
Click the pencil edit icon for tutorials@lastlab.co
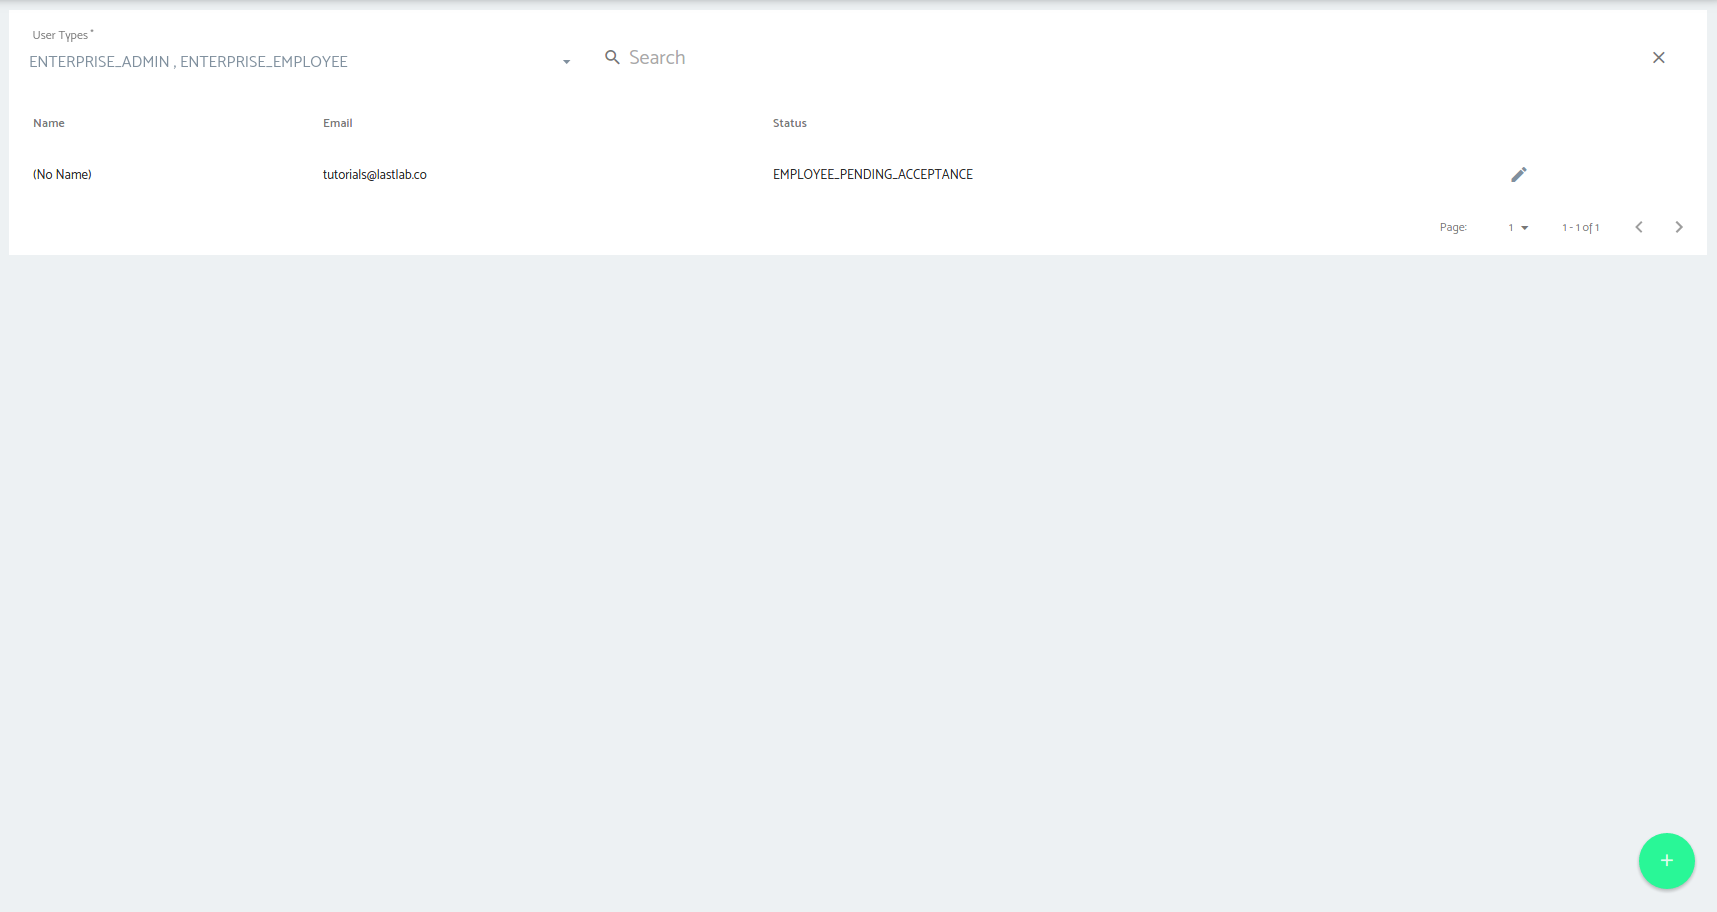(x=1518, y=175)
